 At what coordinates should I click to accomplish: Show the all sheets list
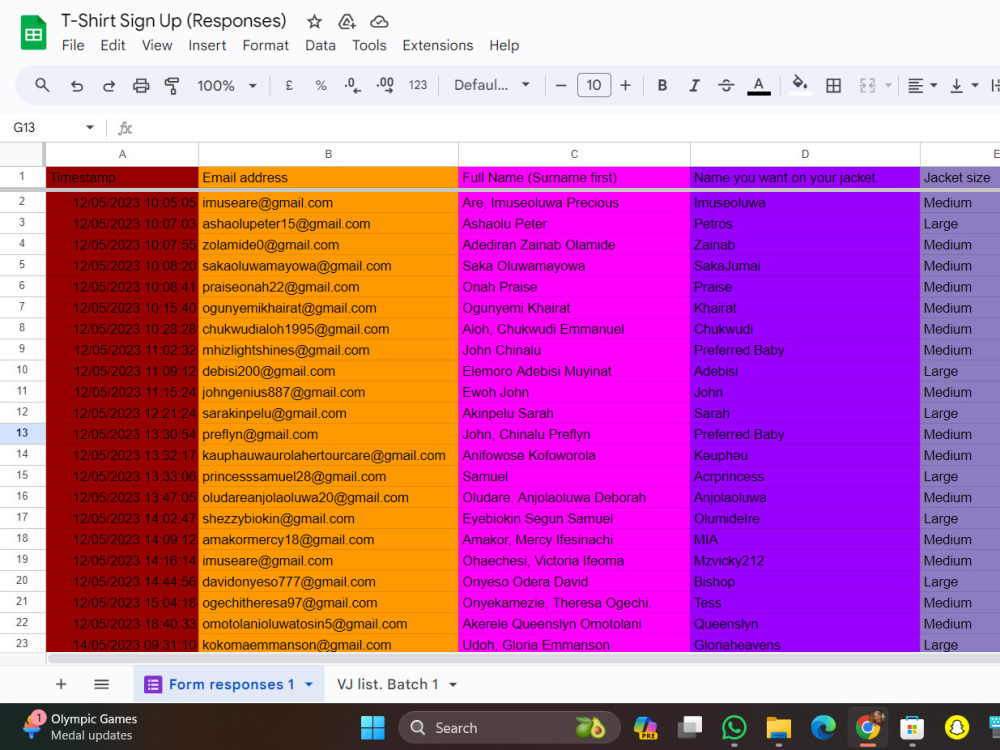coord(101,684)
